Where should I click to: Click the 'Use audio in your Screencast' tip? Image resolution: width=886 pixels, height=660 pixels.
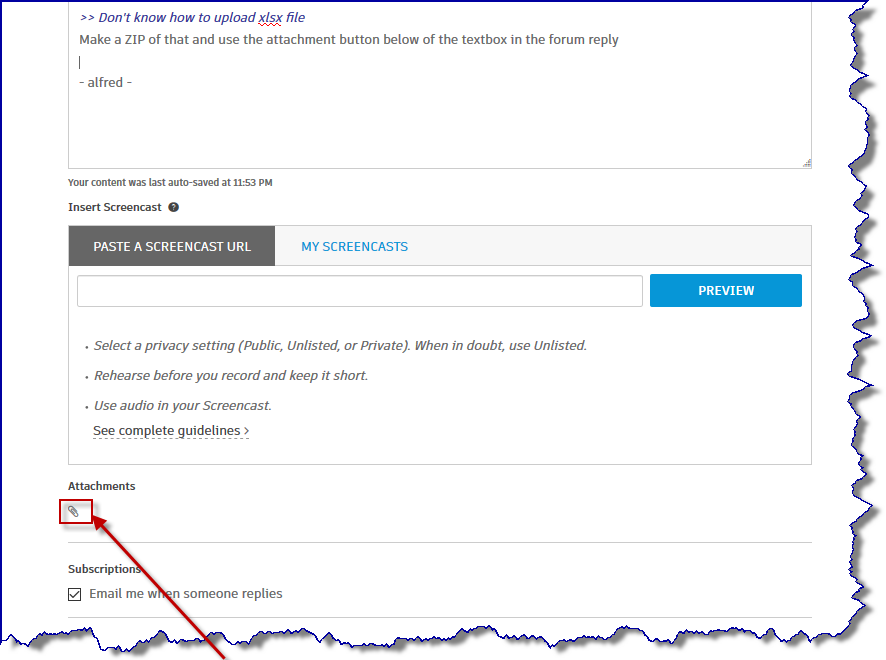[183, 406]
